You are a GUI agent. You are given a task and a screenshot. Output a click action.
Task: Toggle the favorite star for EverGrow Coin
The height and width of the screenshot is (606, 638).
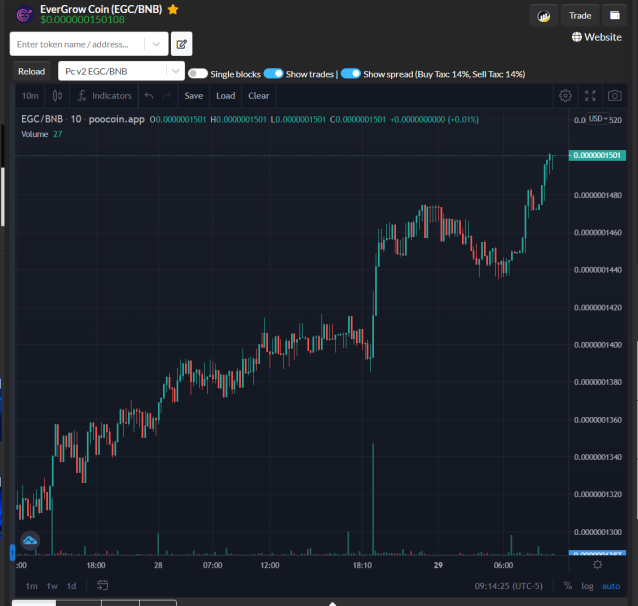coord(173,9)
